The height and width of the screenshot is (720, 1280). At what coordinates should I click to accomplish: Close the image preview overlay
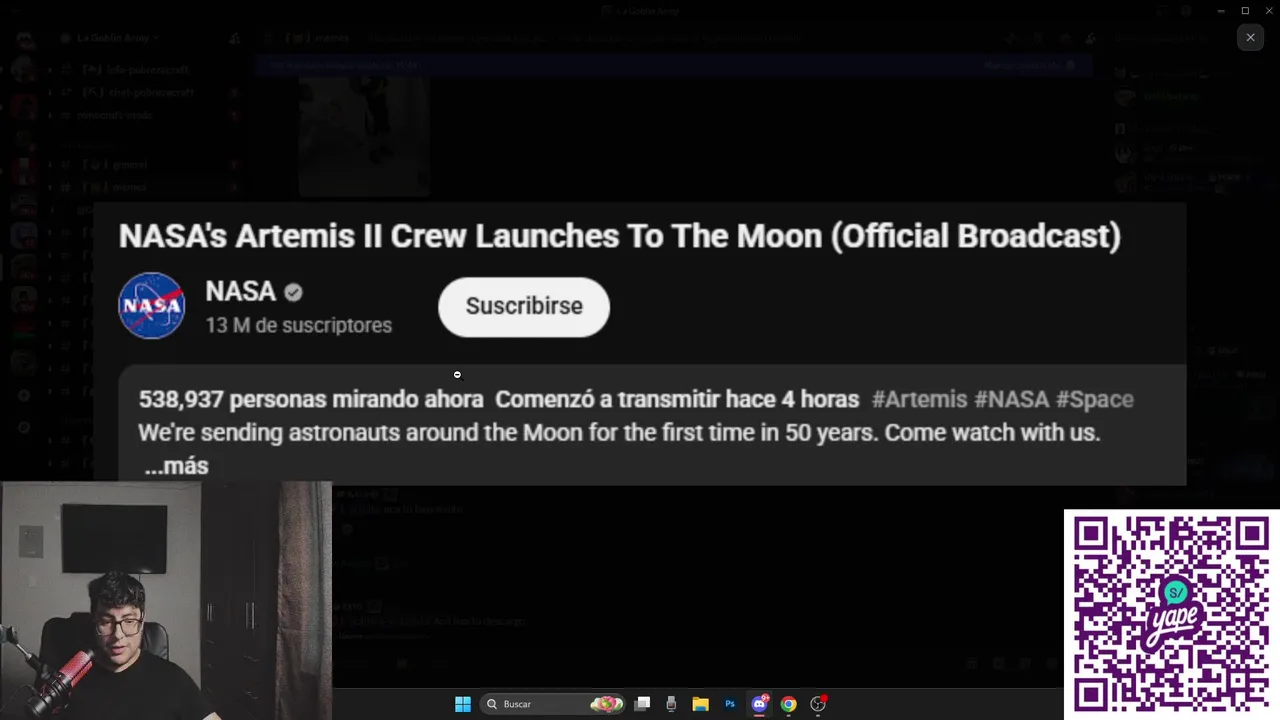click(x=1250, y=38)
